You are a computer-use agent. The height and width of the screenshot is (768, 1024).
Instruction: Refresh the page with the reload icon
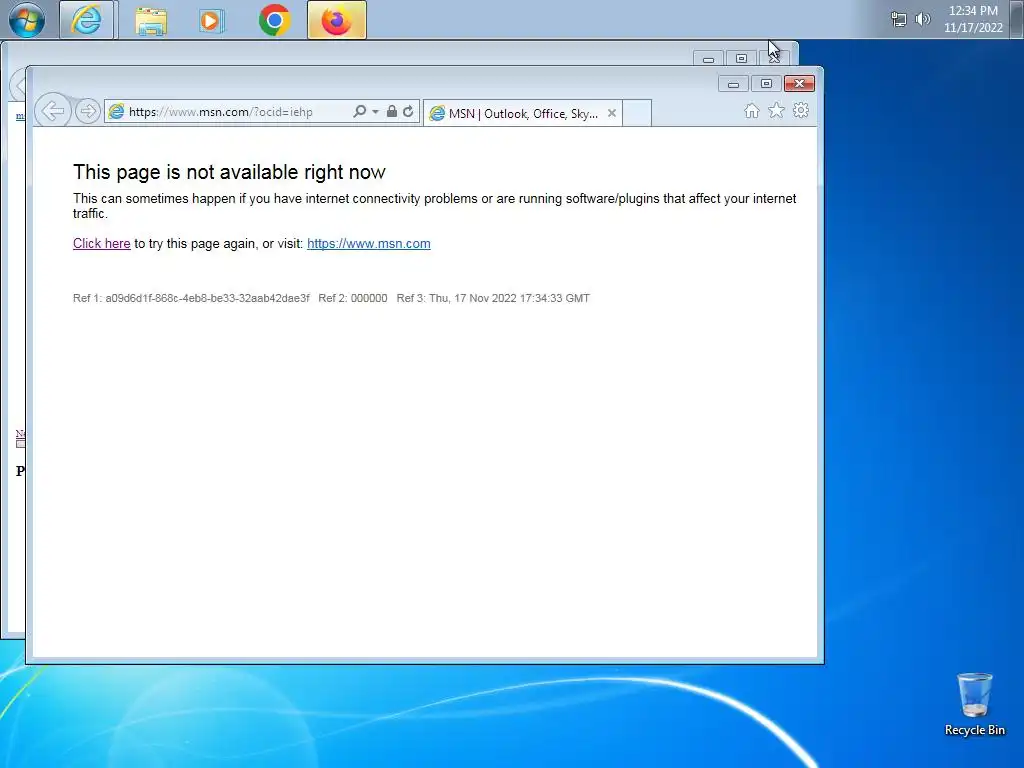click(408, 112)
